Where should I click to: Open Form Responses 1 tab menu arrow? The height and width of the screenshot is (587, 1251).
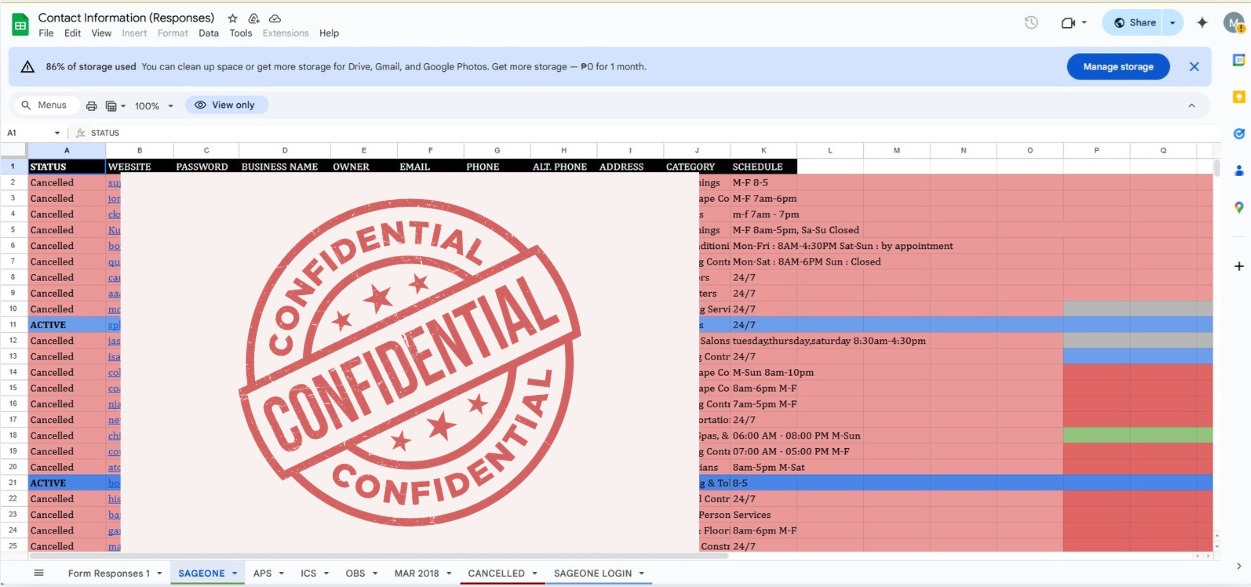coord(160,574)
